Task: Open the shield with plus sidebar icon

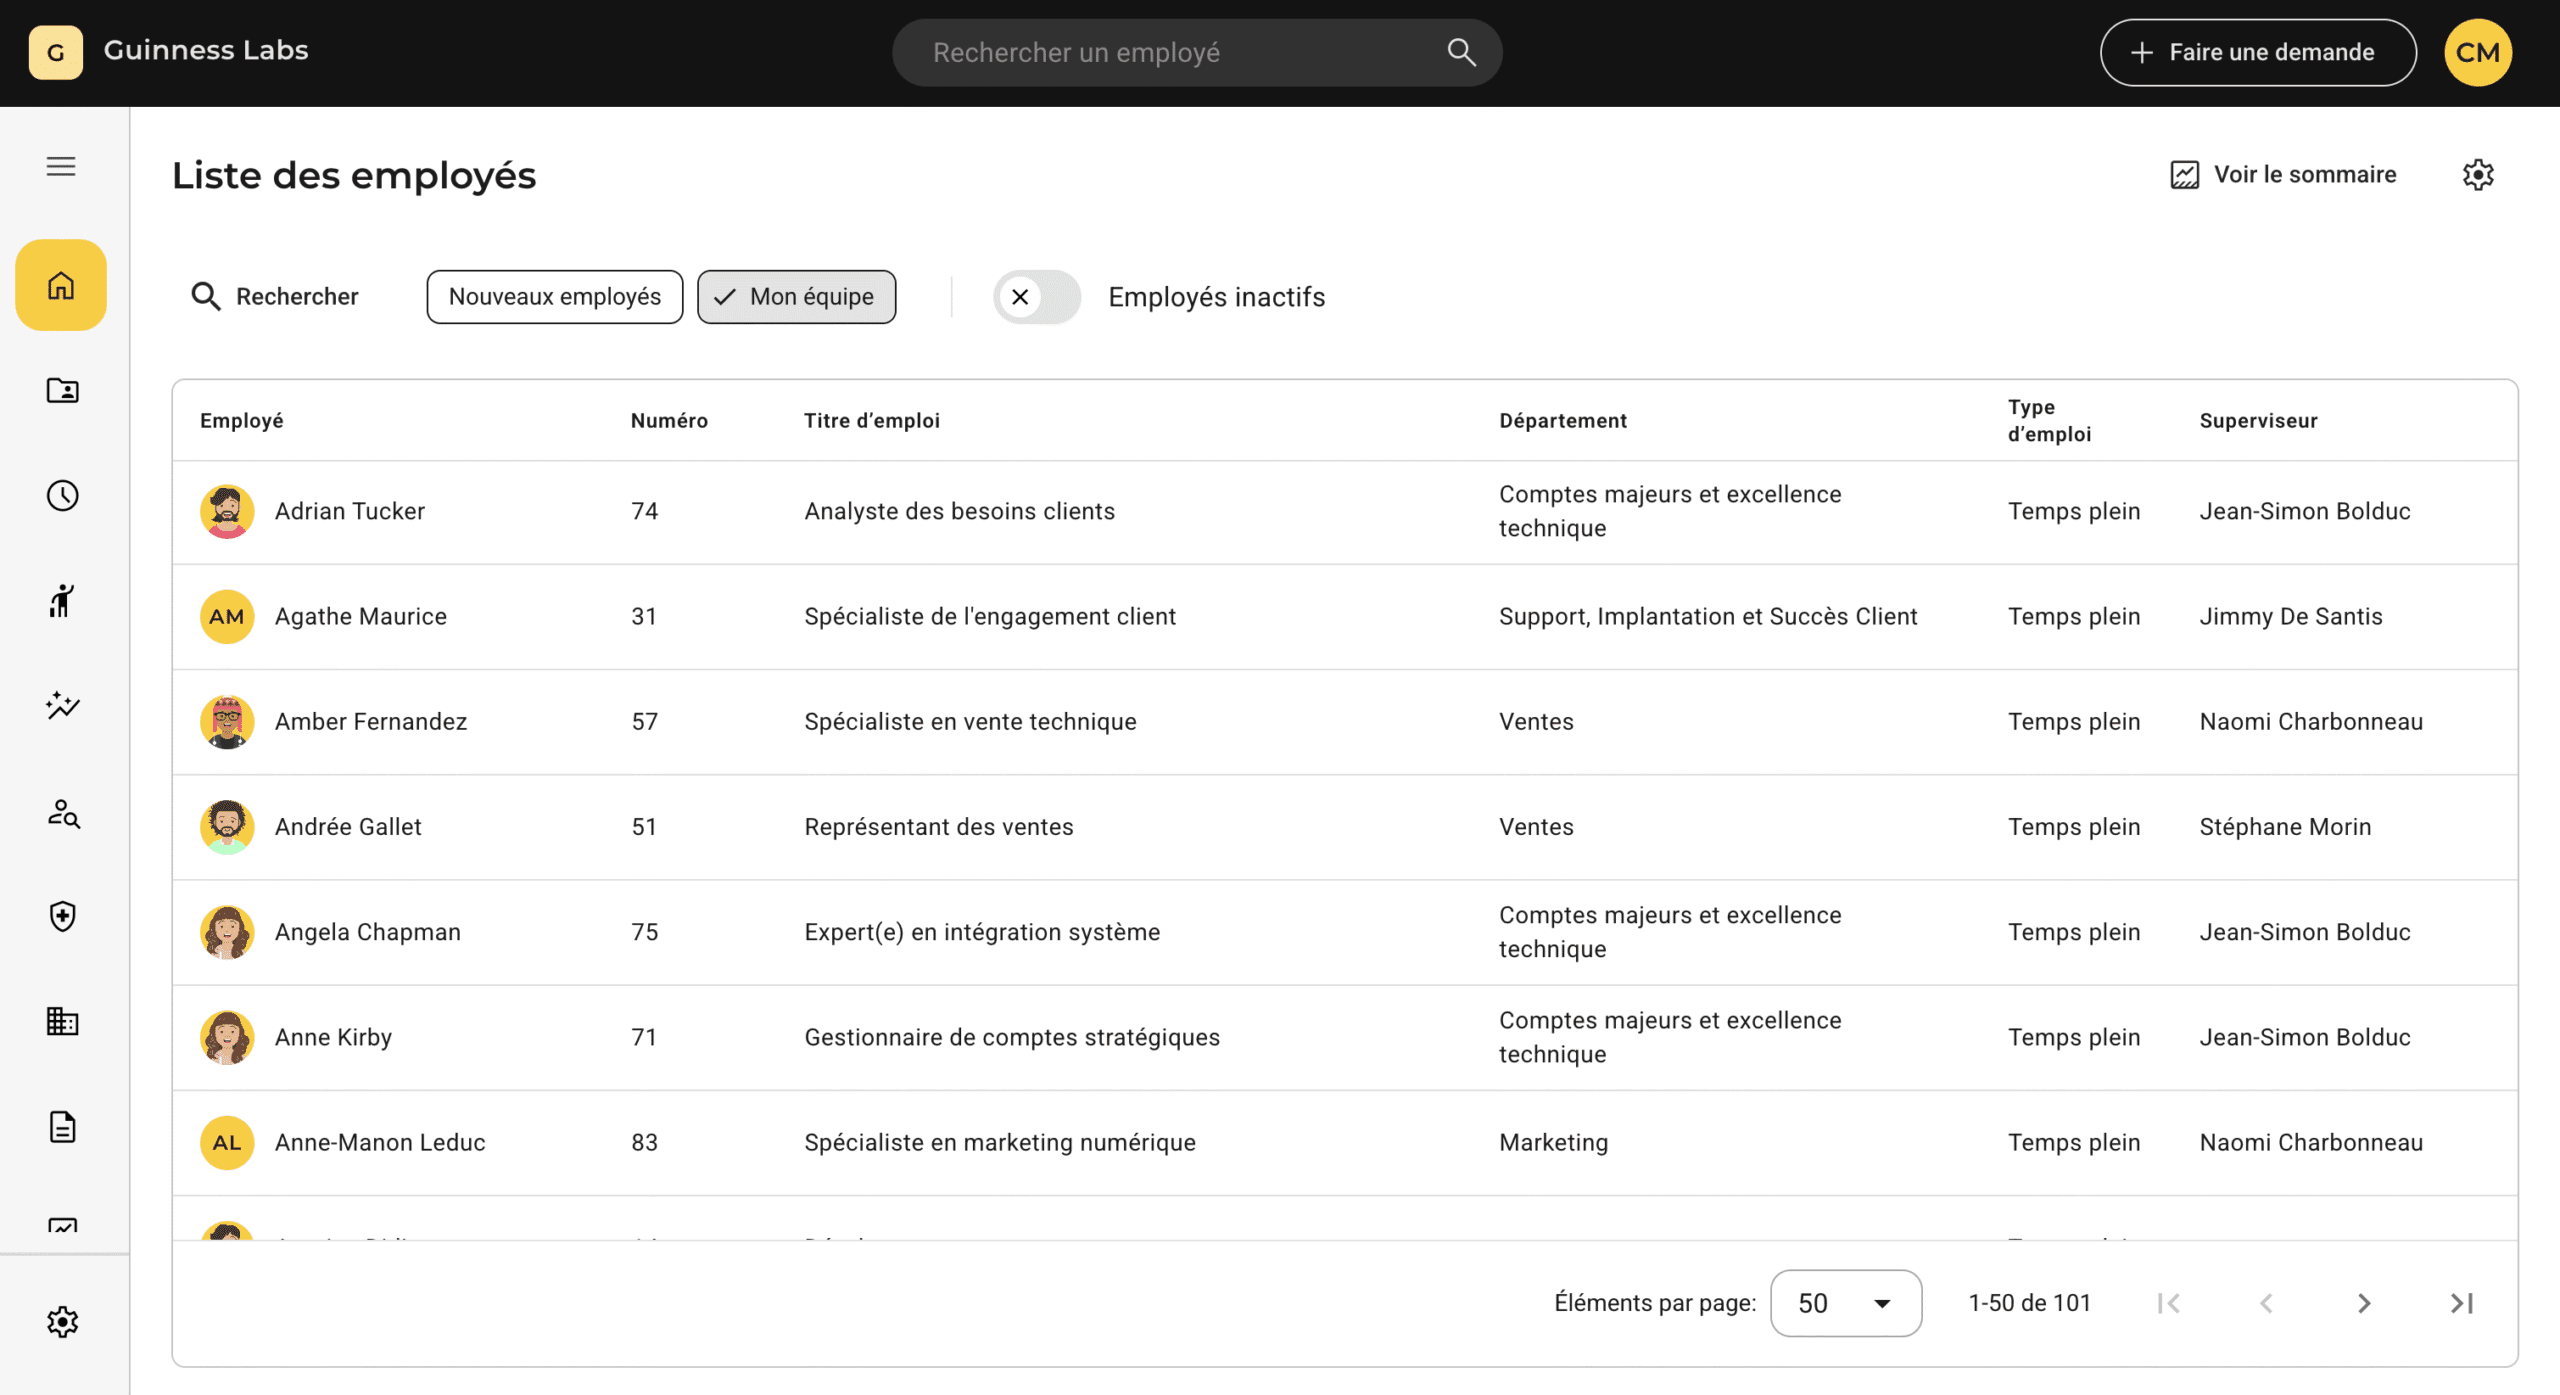Action: [62, 916]
